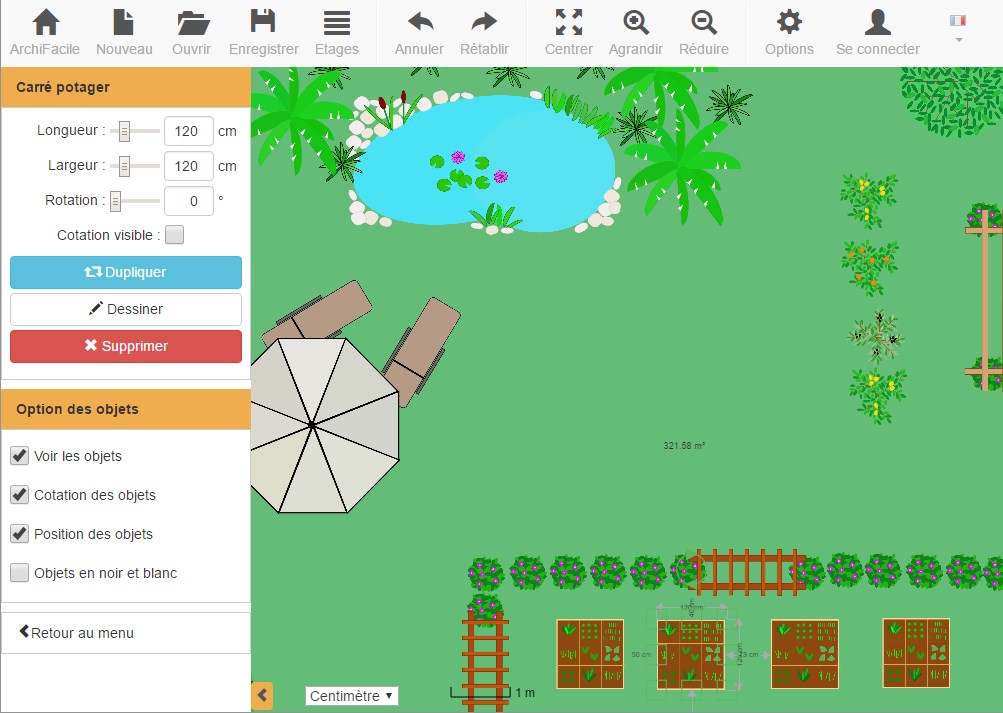Save the plan via the Enregistrer icon
Image resolution: width=1003 pixels, height=713 pixels.
(x=263, y=22)
